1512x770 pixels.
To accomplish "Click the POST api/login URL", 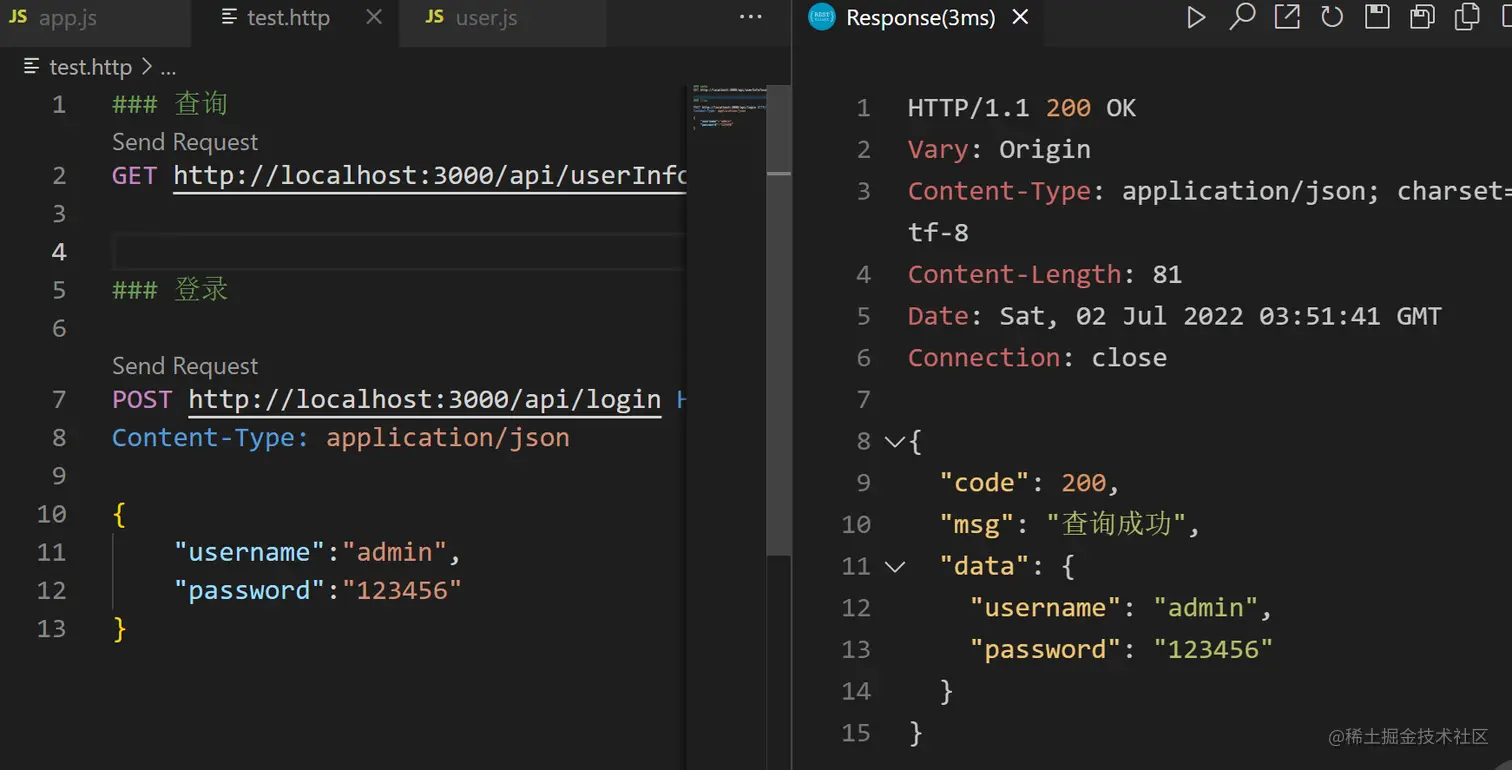I will 425,400.
